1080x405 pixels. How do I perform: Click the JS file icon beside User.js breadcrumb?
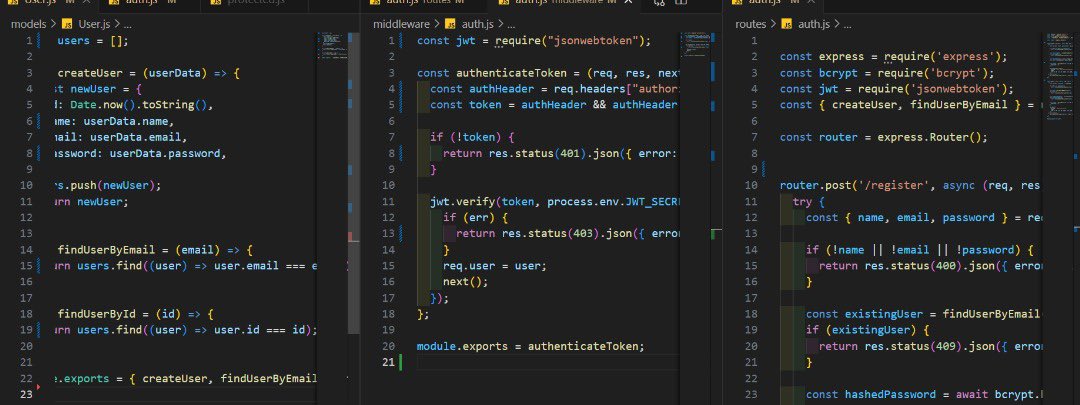point(68,24)
